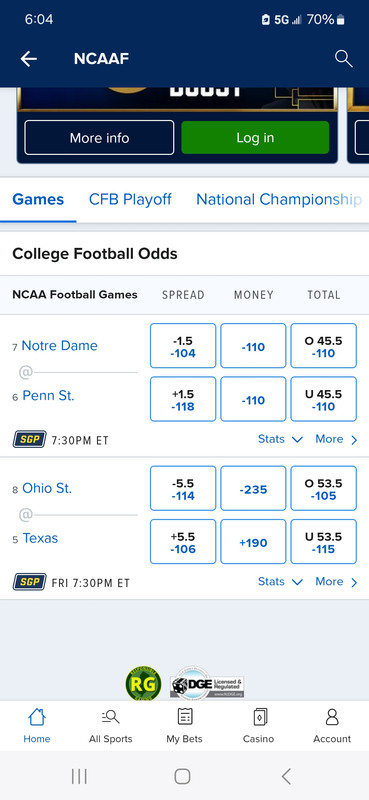Select Over 53.5 total for Ohio St. game

[x=324, y=489]
